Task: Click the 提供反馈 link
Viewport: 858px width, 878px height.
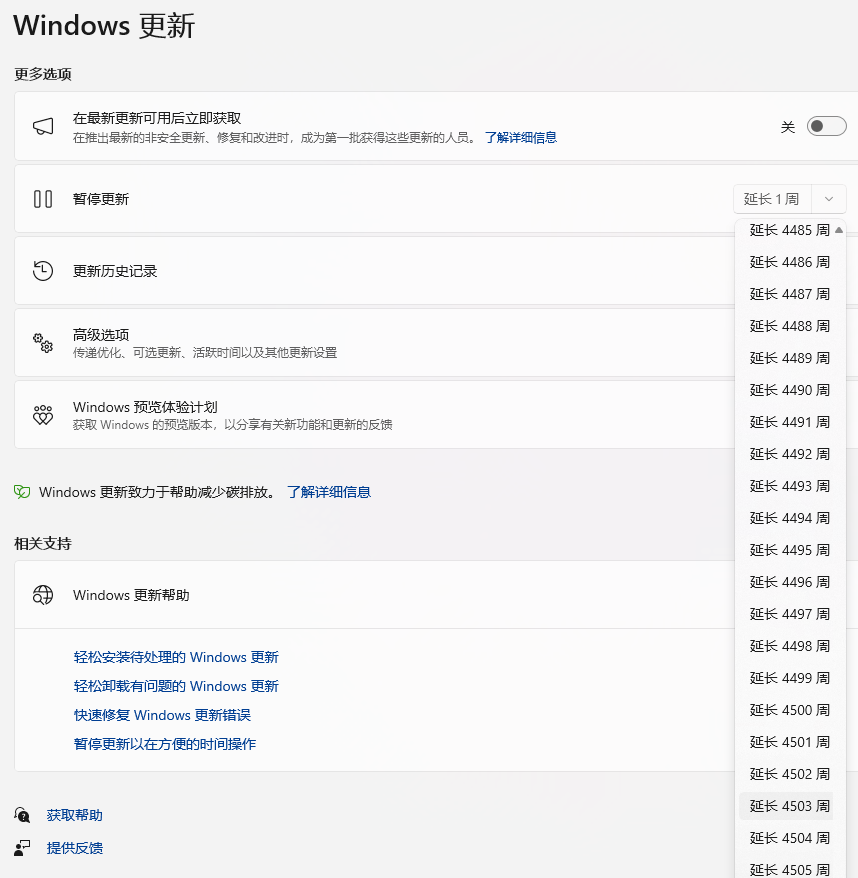Action: (x=74, y=848)
